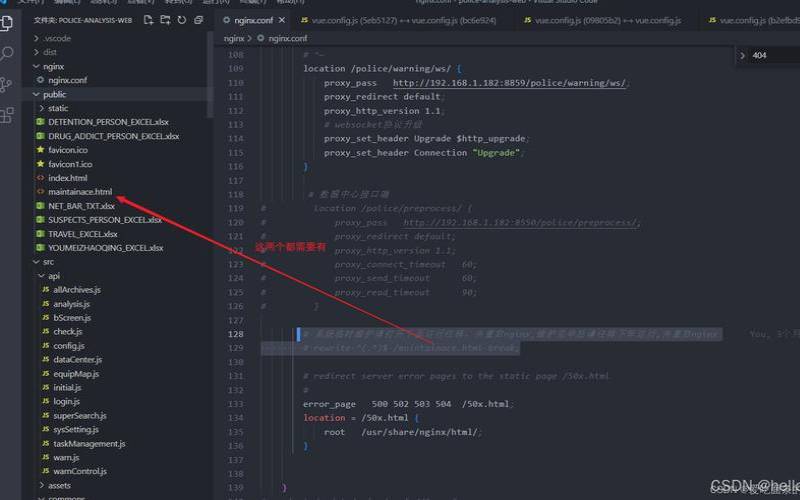800x500 pixels.
Task: Expand the dist folder
Action: click(x=50, y=52)
